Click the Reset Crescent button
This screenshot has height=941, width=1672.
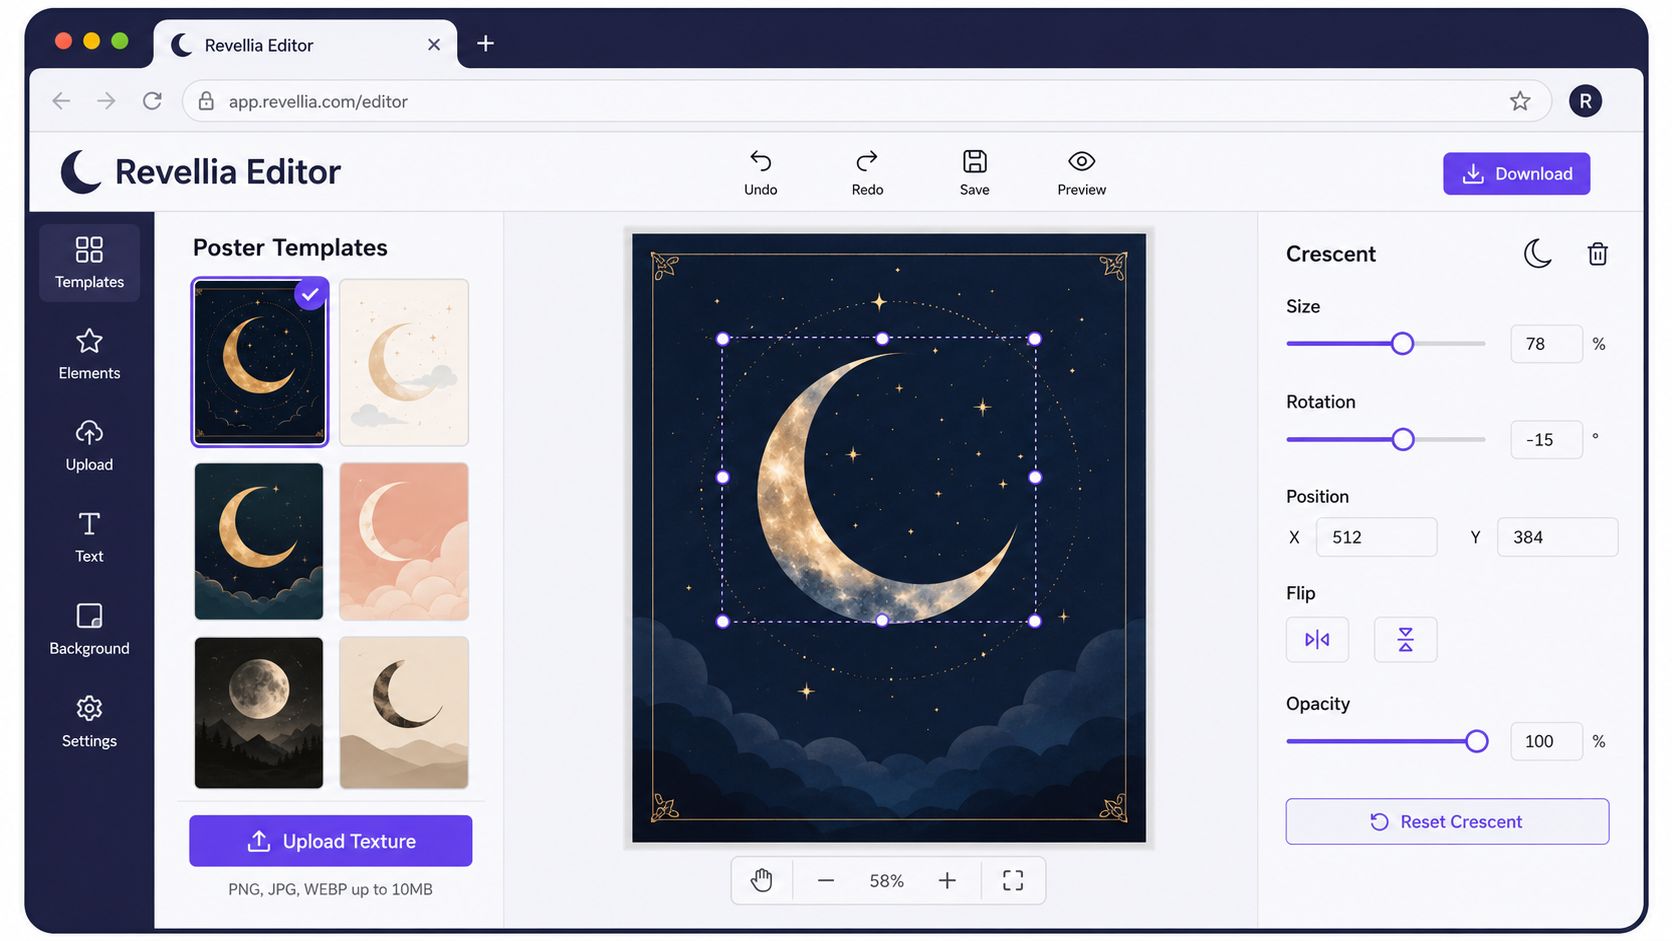point(1447,821)
